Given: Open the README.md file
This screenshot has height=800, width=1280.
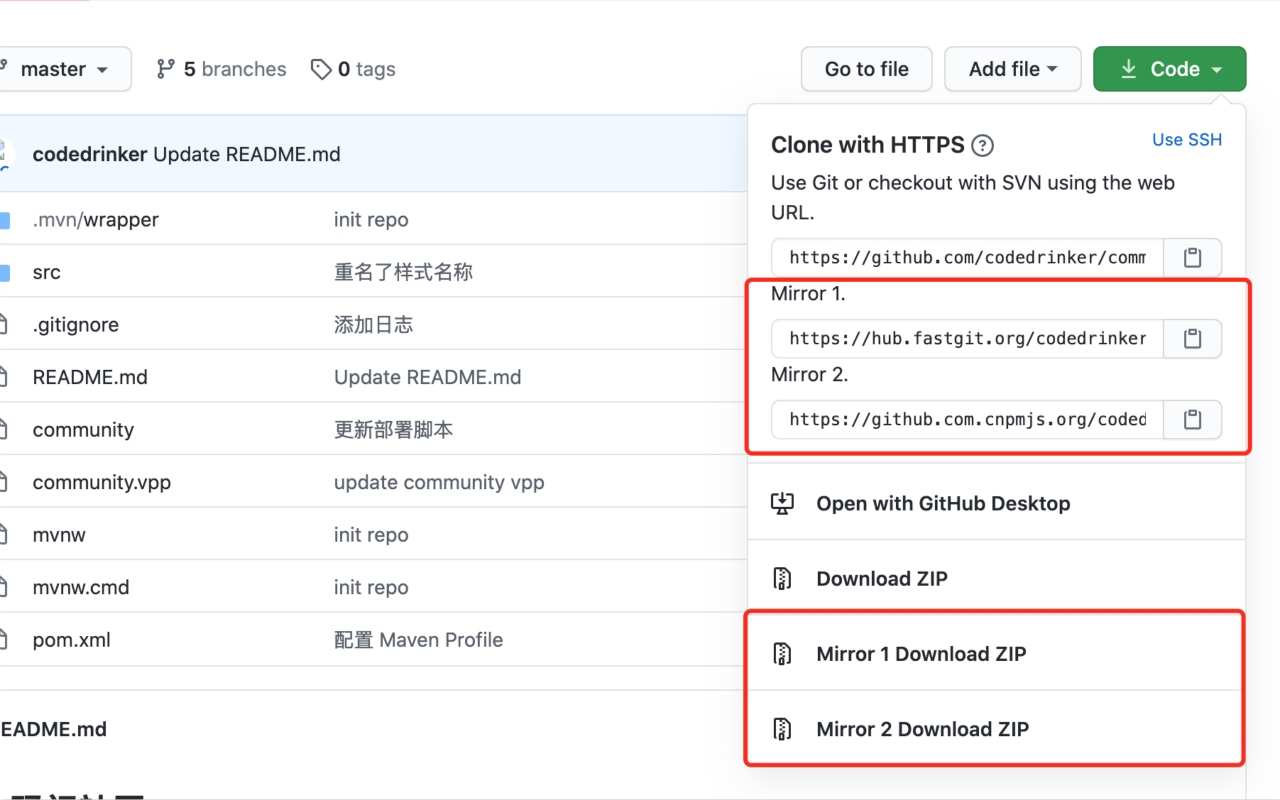Looking at the screenshot, I should coord(90,377).
